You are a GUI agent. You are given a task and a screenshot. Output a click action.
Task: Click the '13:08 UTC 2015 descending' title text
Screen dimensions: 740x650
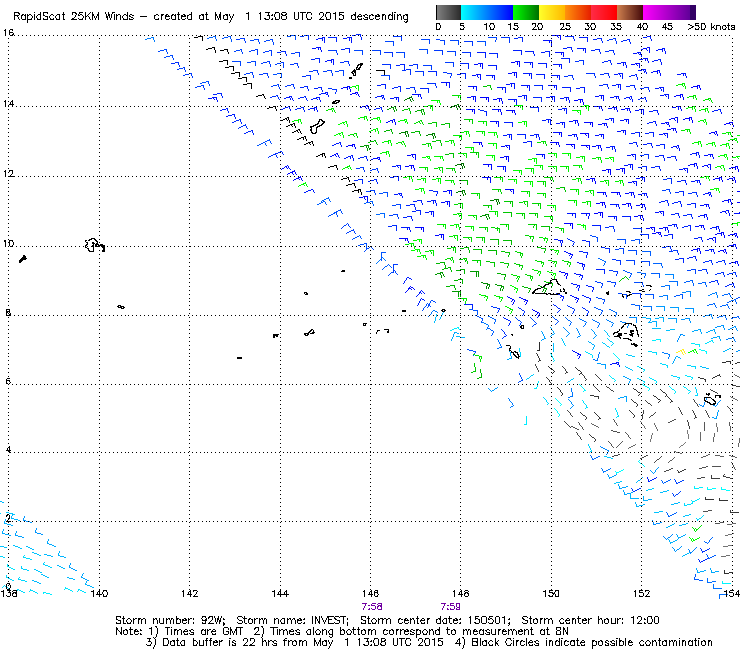tap(333, 17)
